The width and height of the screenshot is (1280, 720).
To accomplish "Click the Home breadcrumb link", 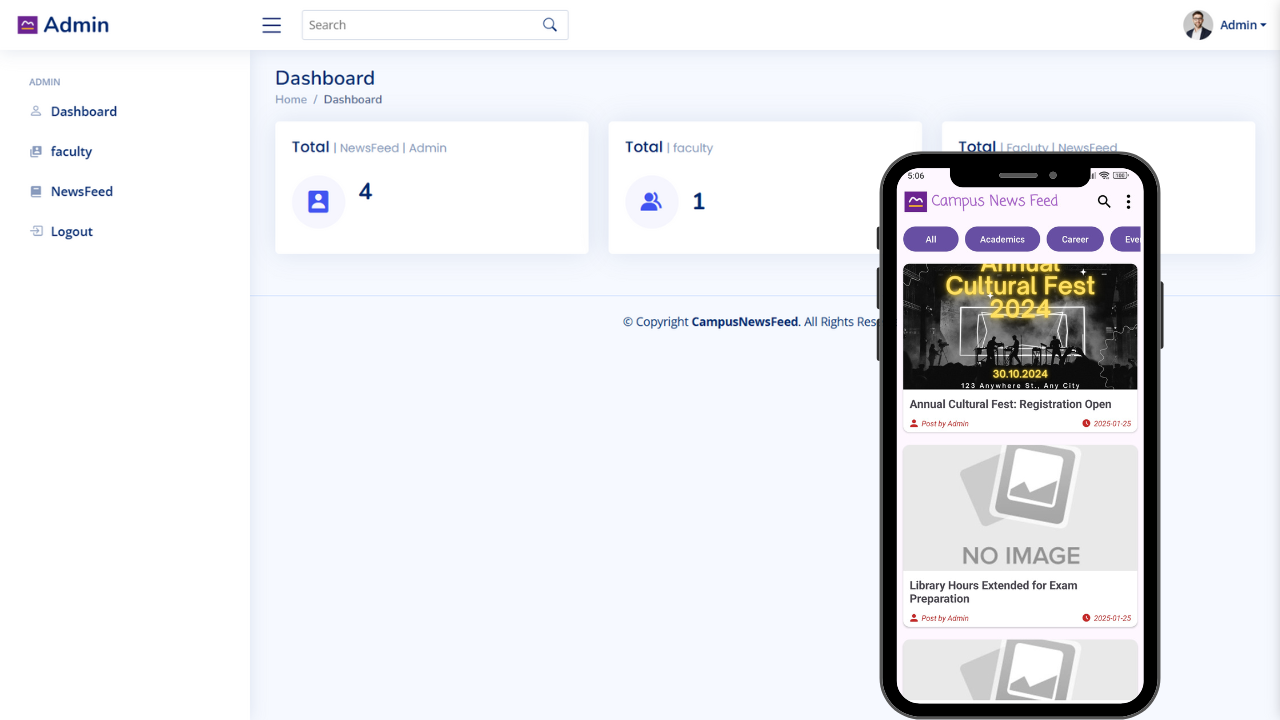I will 291,99.
